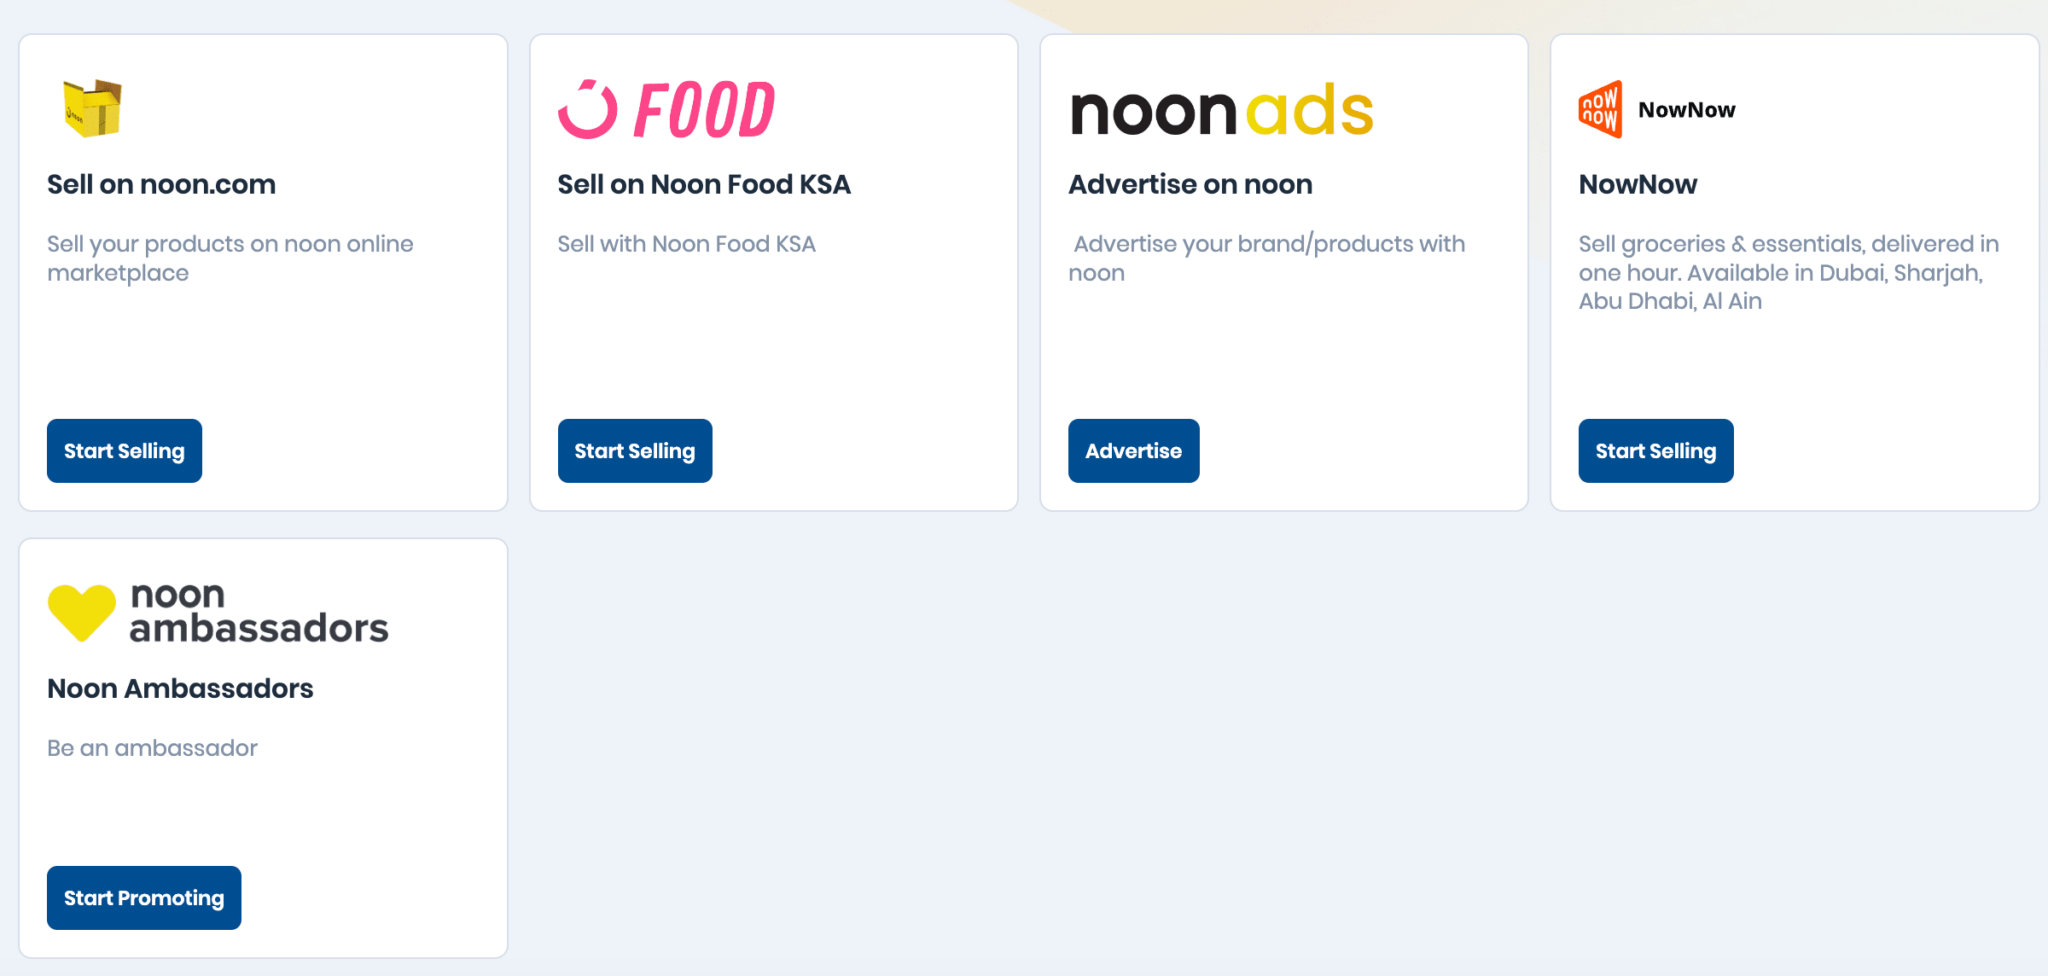Viewport: 2048px width, 976px height.
Task: Click Start Selling on the noon.com card
Action: tap(124, 450)
